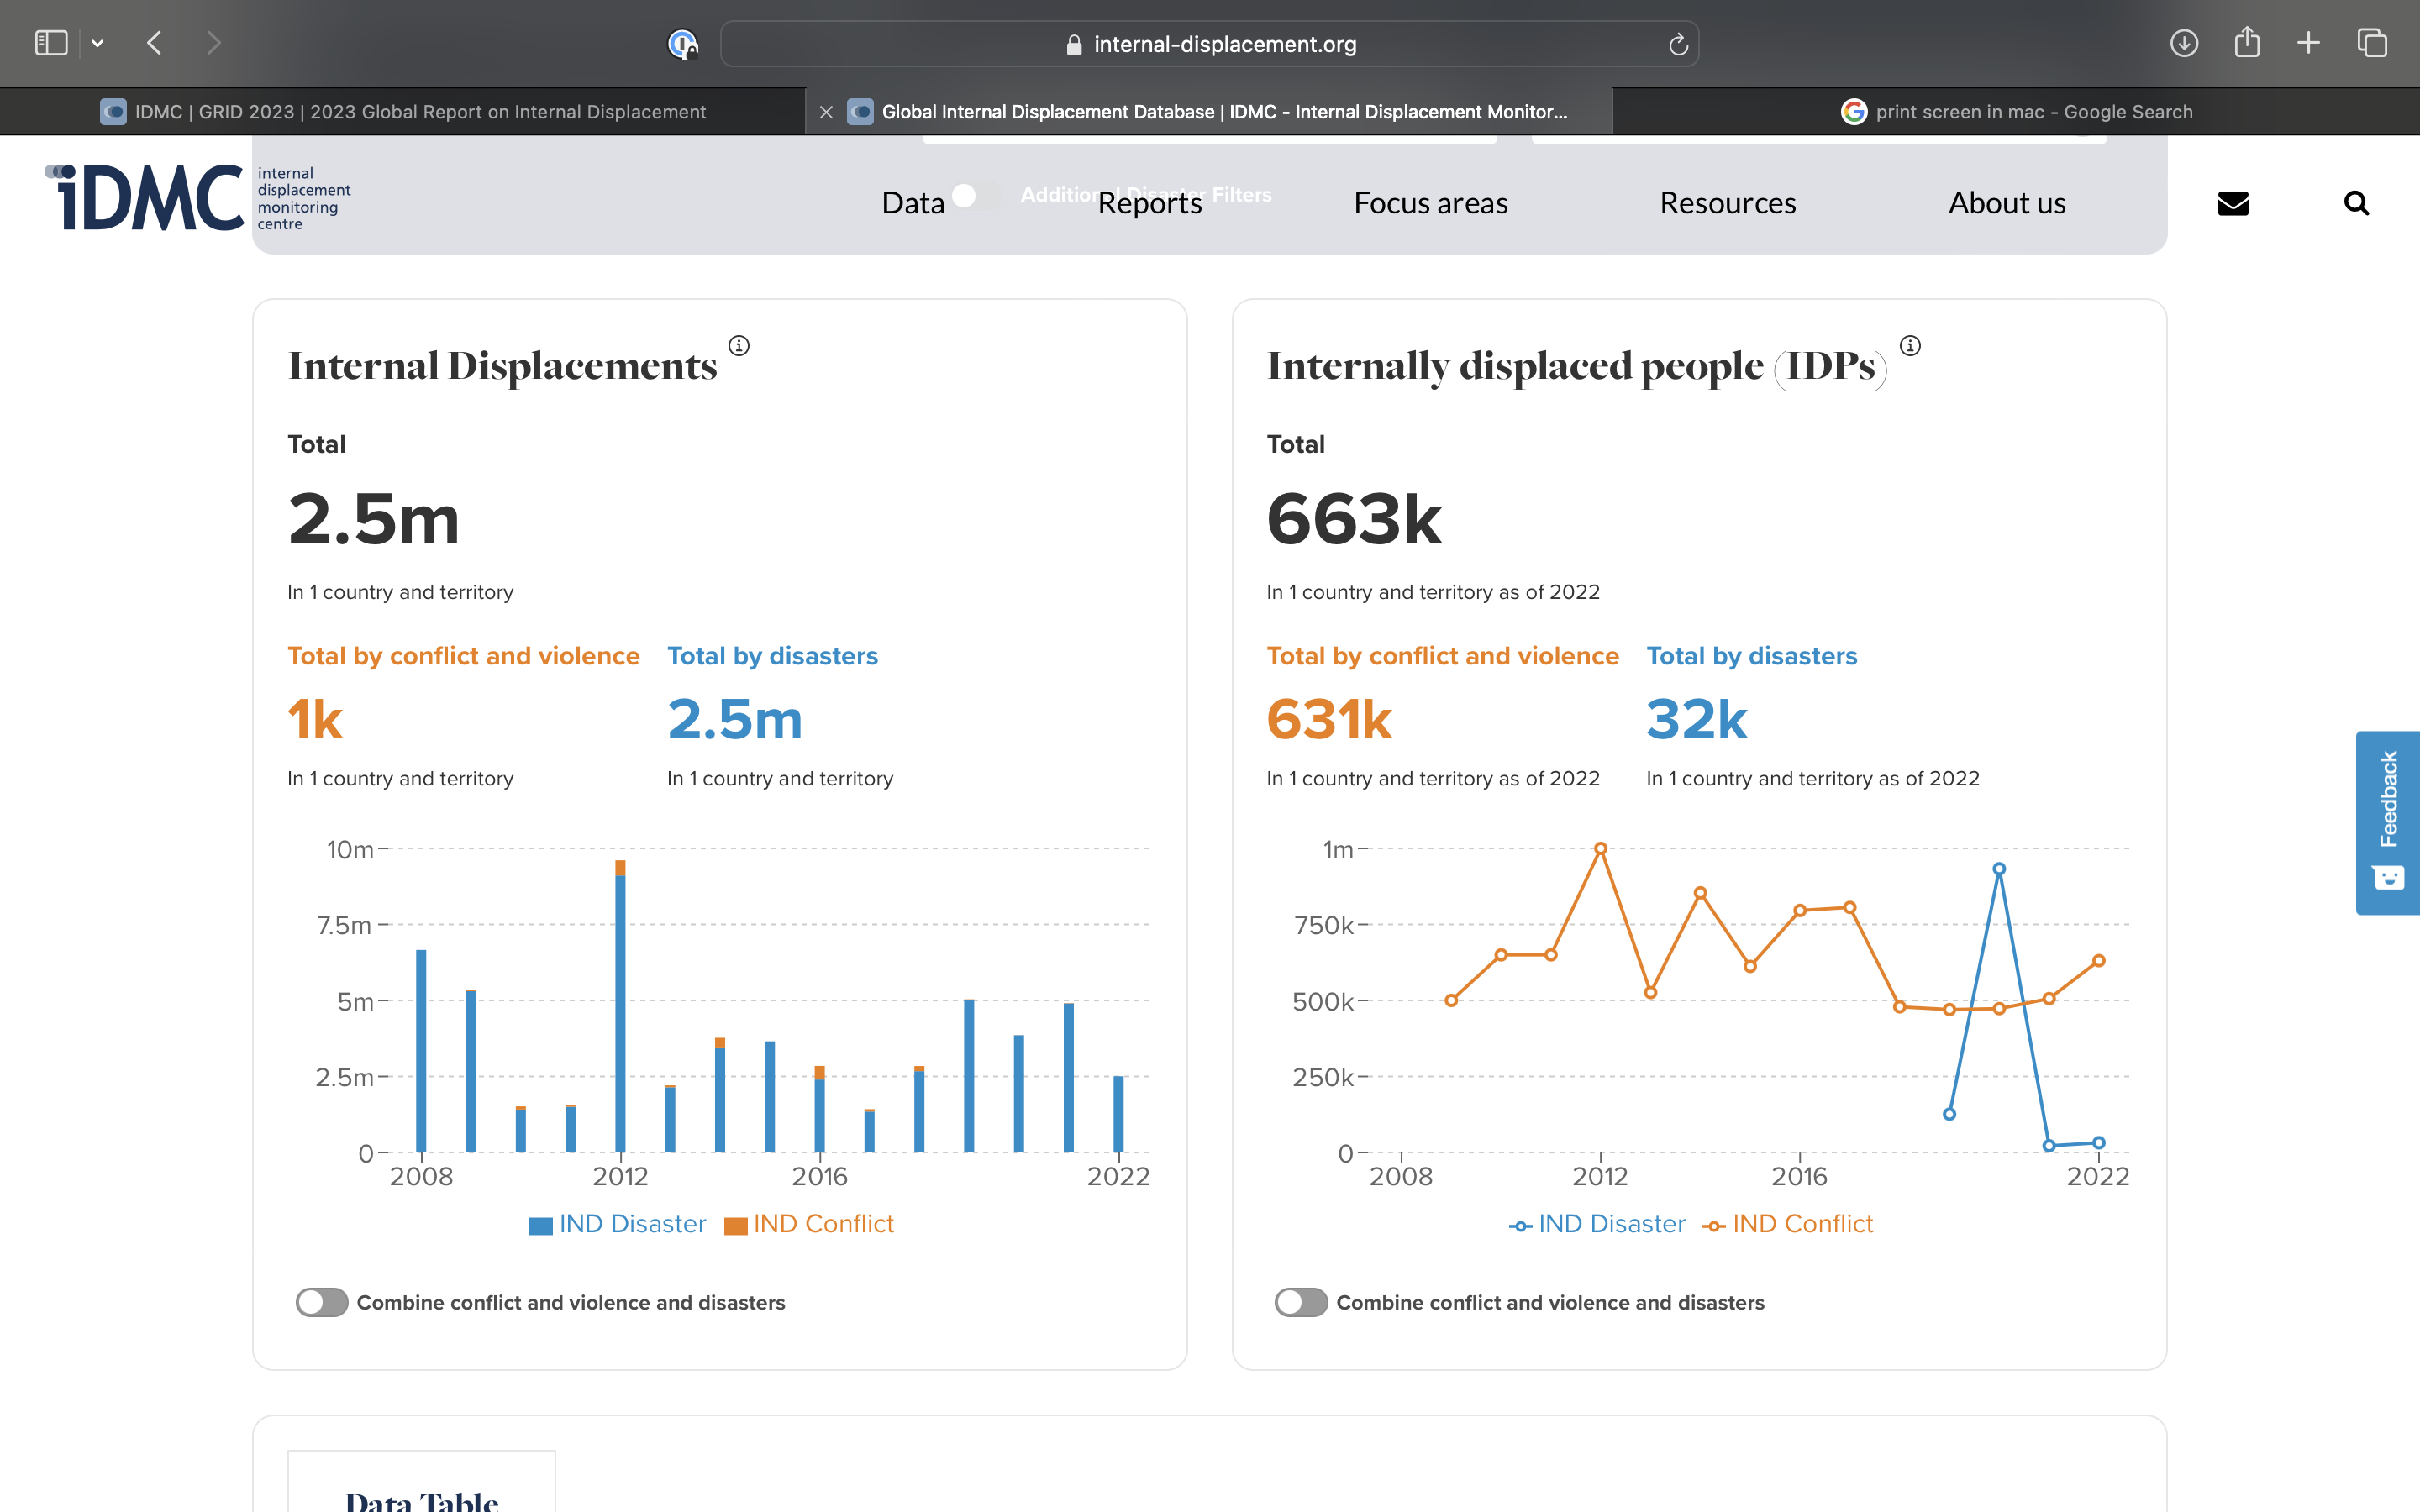
Task: Click info icon beside Internal Displacements title
Action: 739,346
